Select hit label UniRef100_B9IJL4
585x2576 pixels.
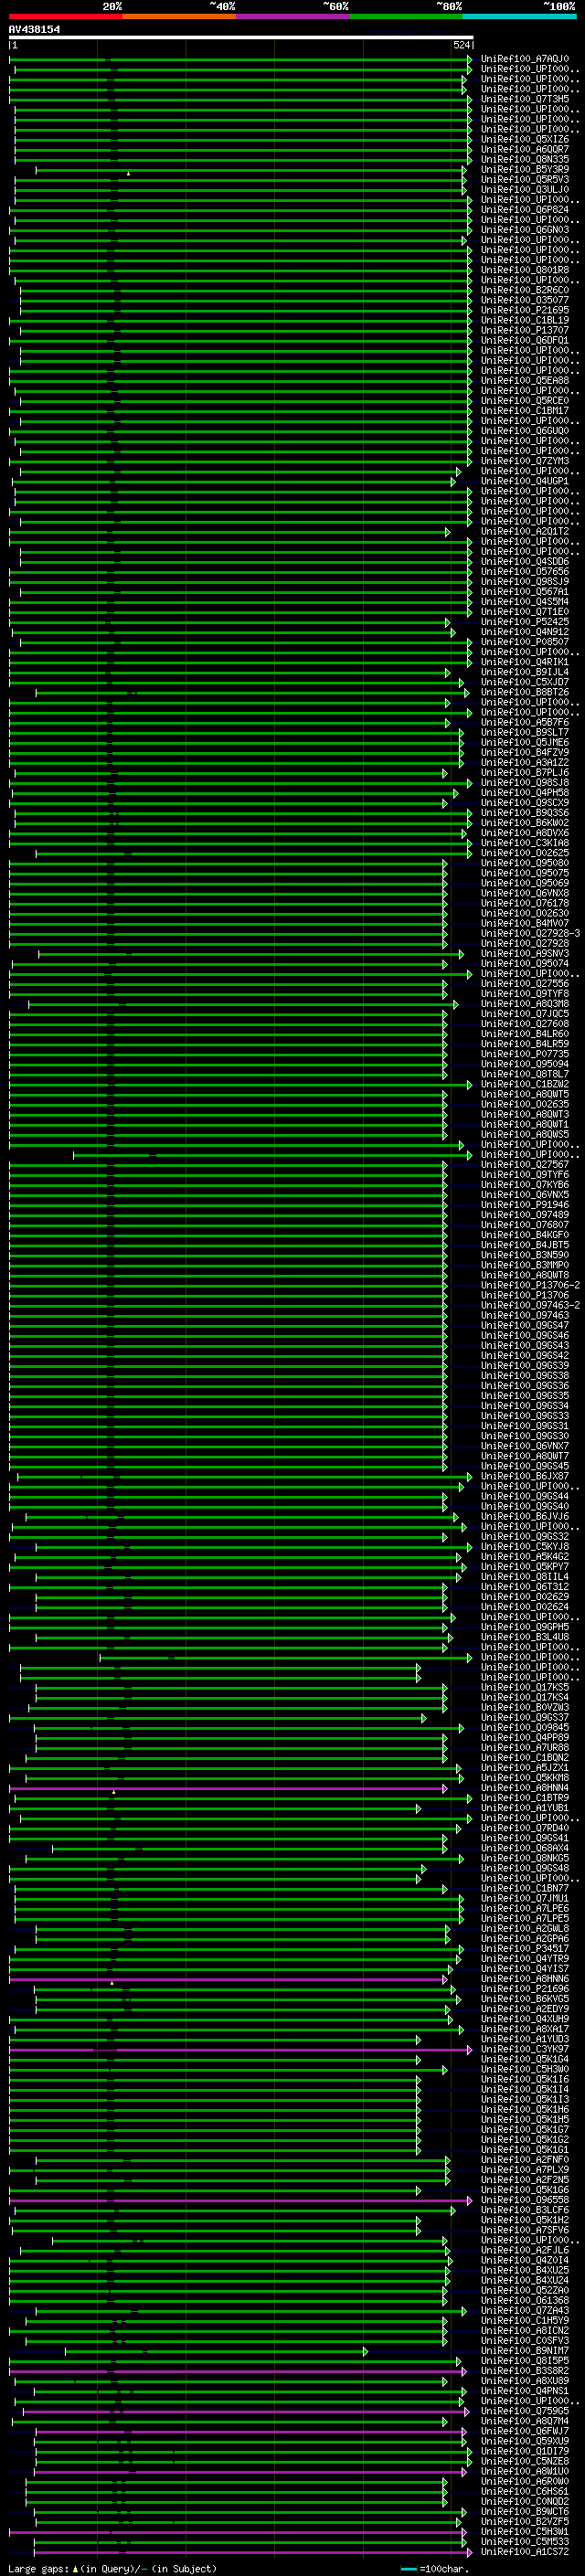pyautogui.click(x=525, y=672)
